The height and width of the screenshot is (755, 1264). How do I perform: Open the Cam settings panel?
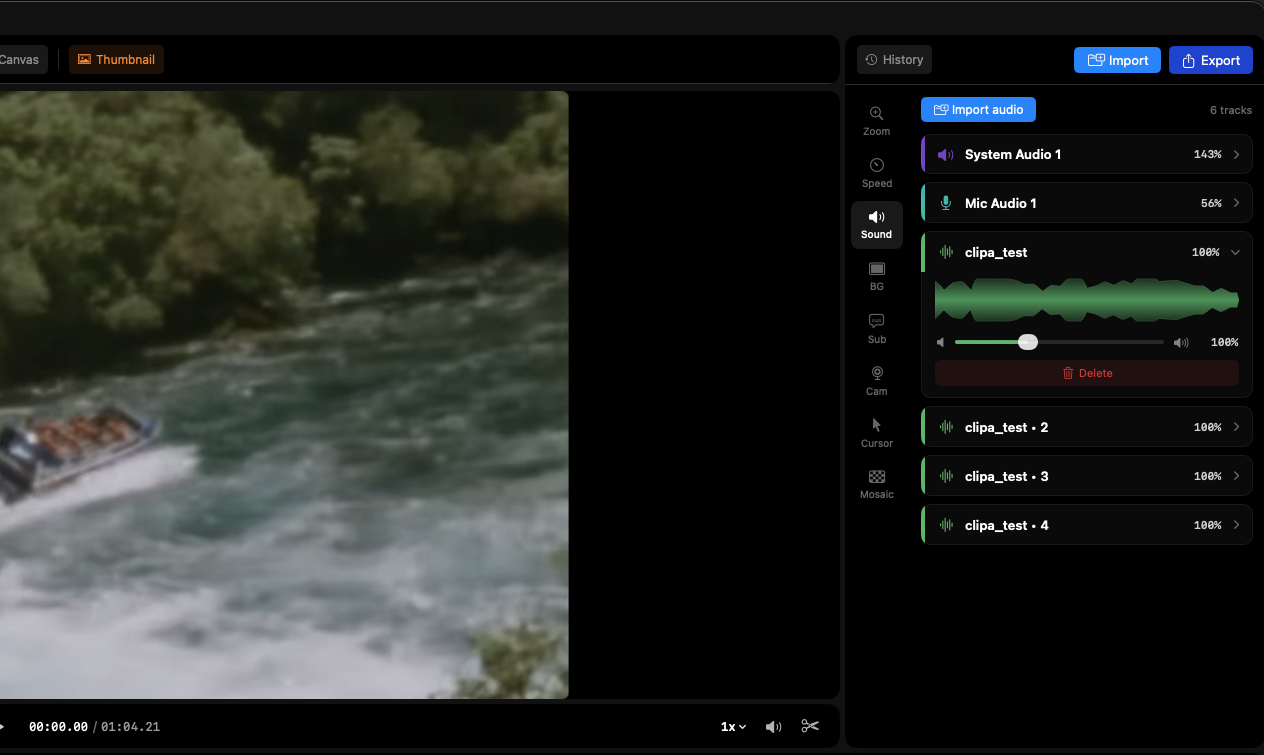[x=876, y=379]
